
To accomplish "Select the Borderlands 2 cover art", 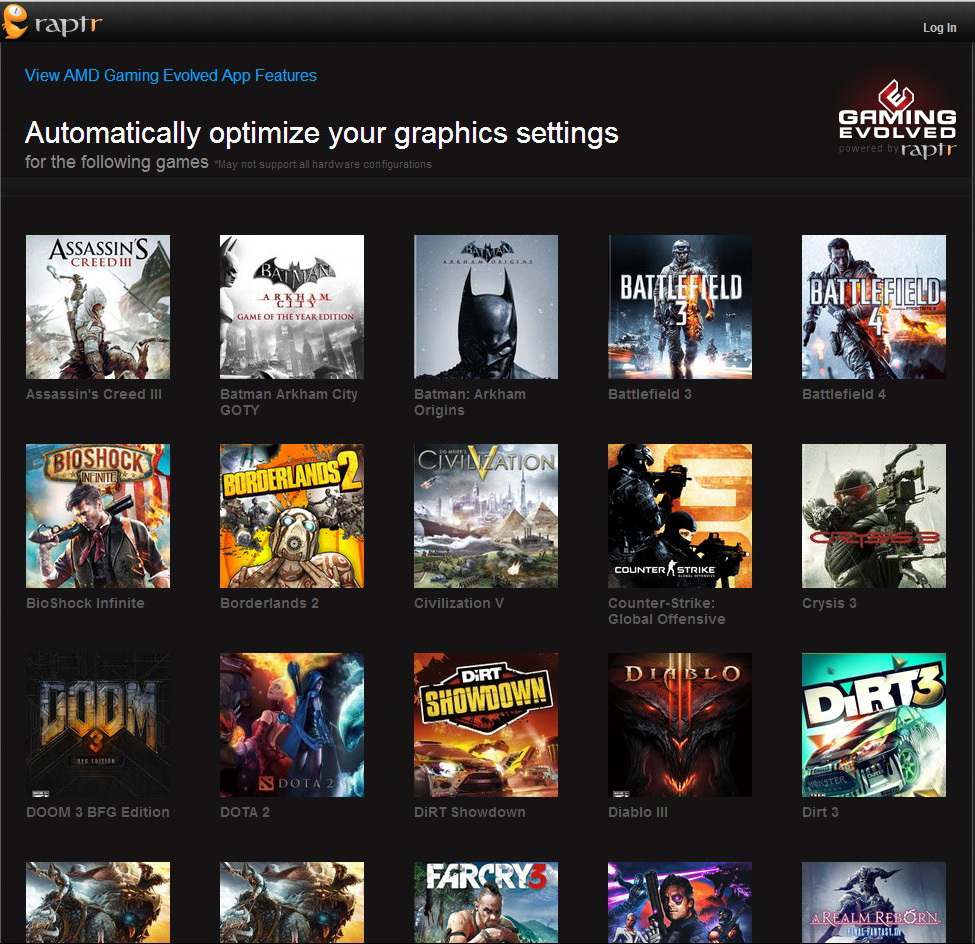I will point(292,516).
